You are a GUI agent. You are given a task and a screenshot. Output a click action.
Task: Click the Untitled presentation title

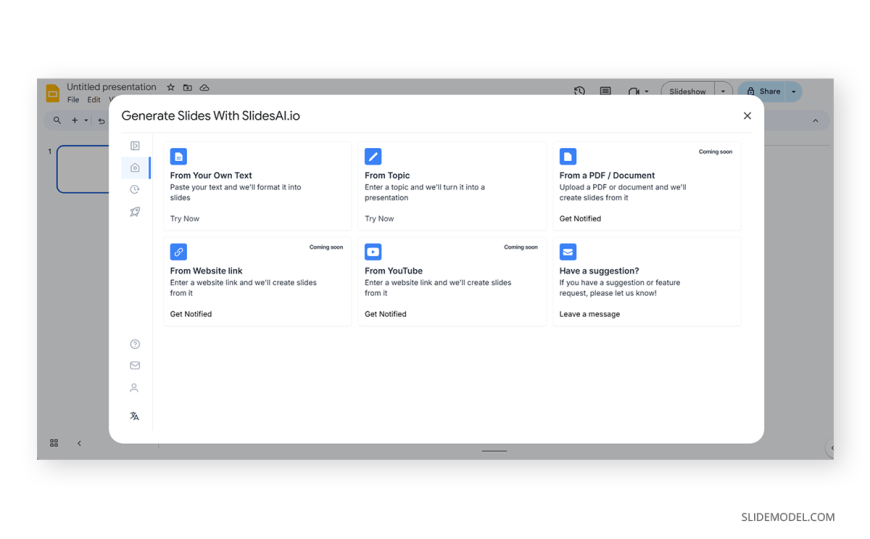point(112,87)
